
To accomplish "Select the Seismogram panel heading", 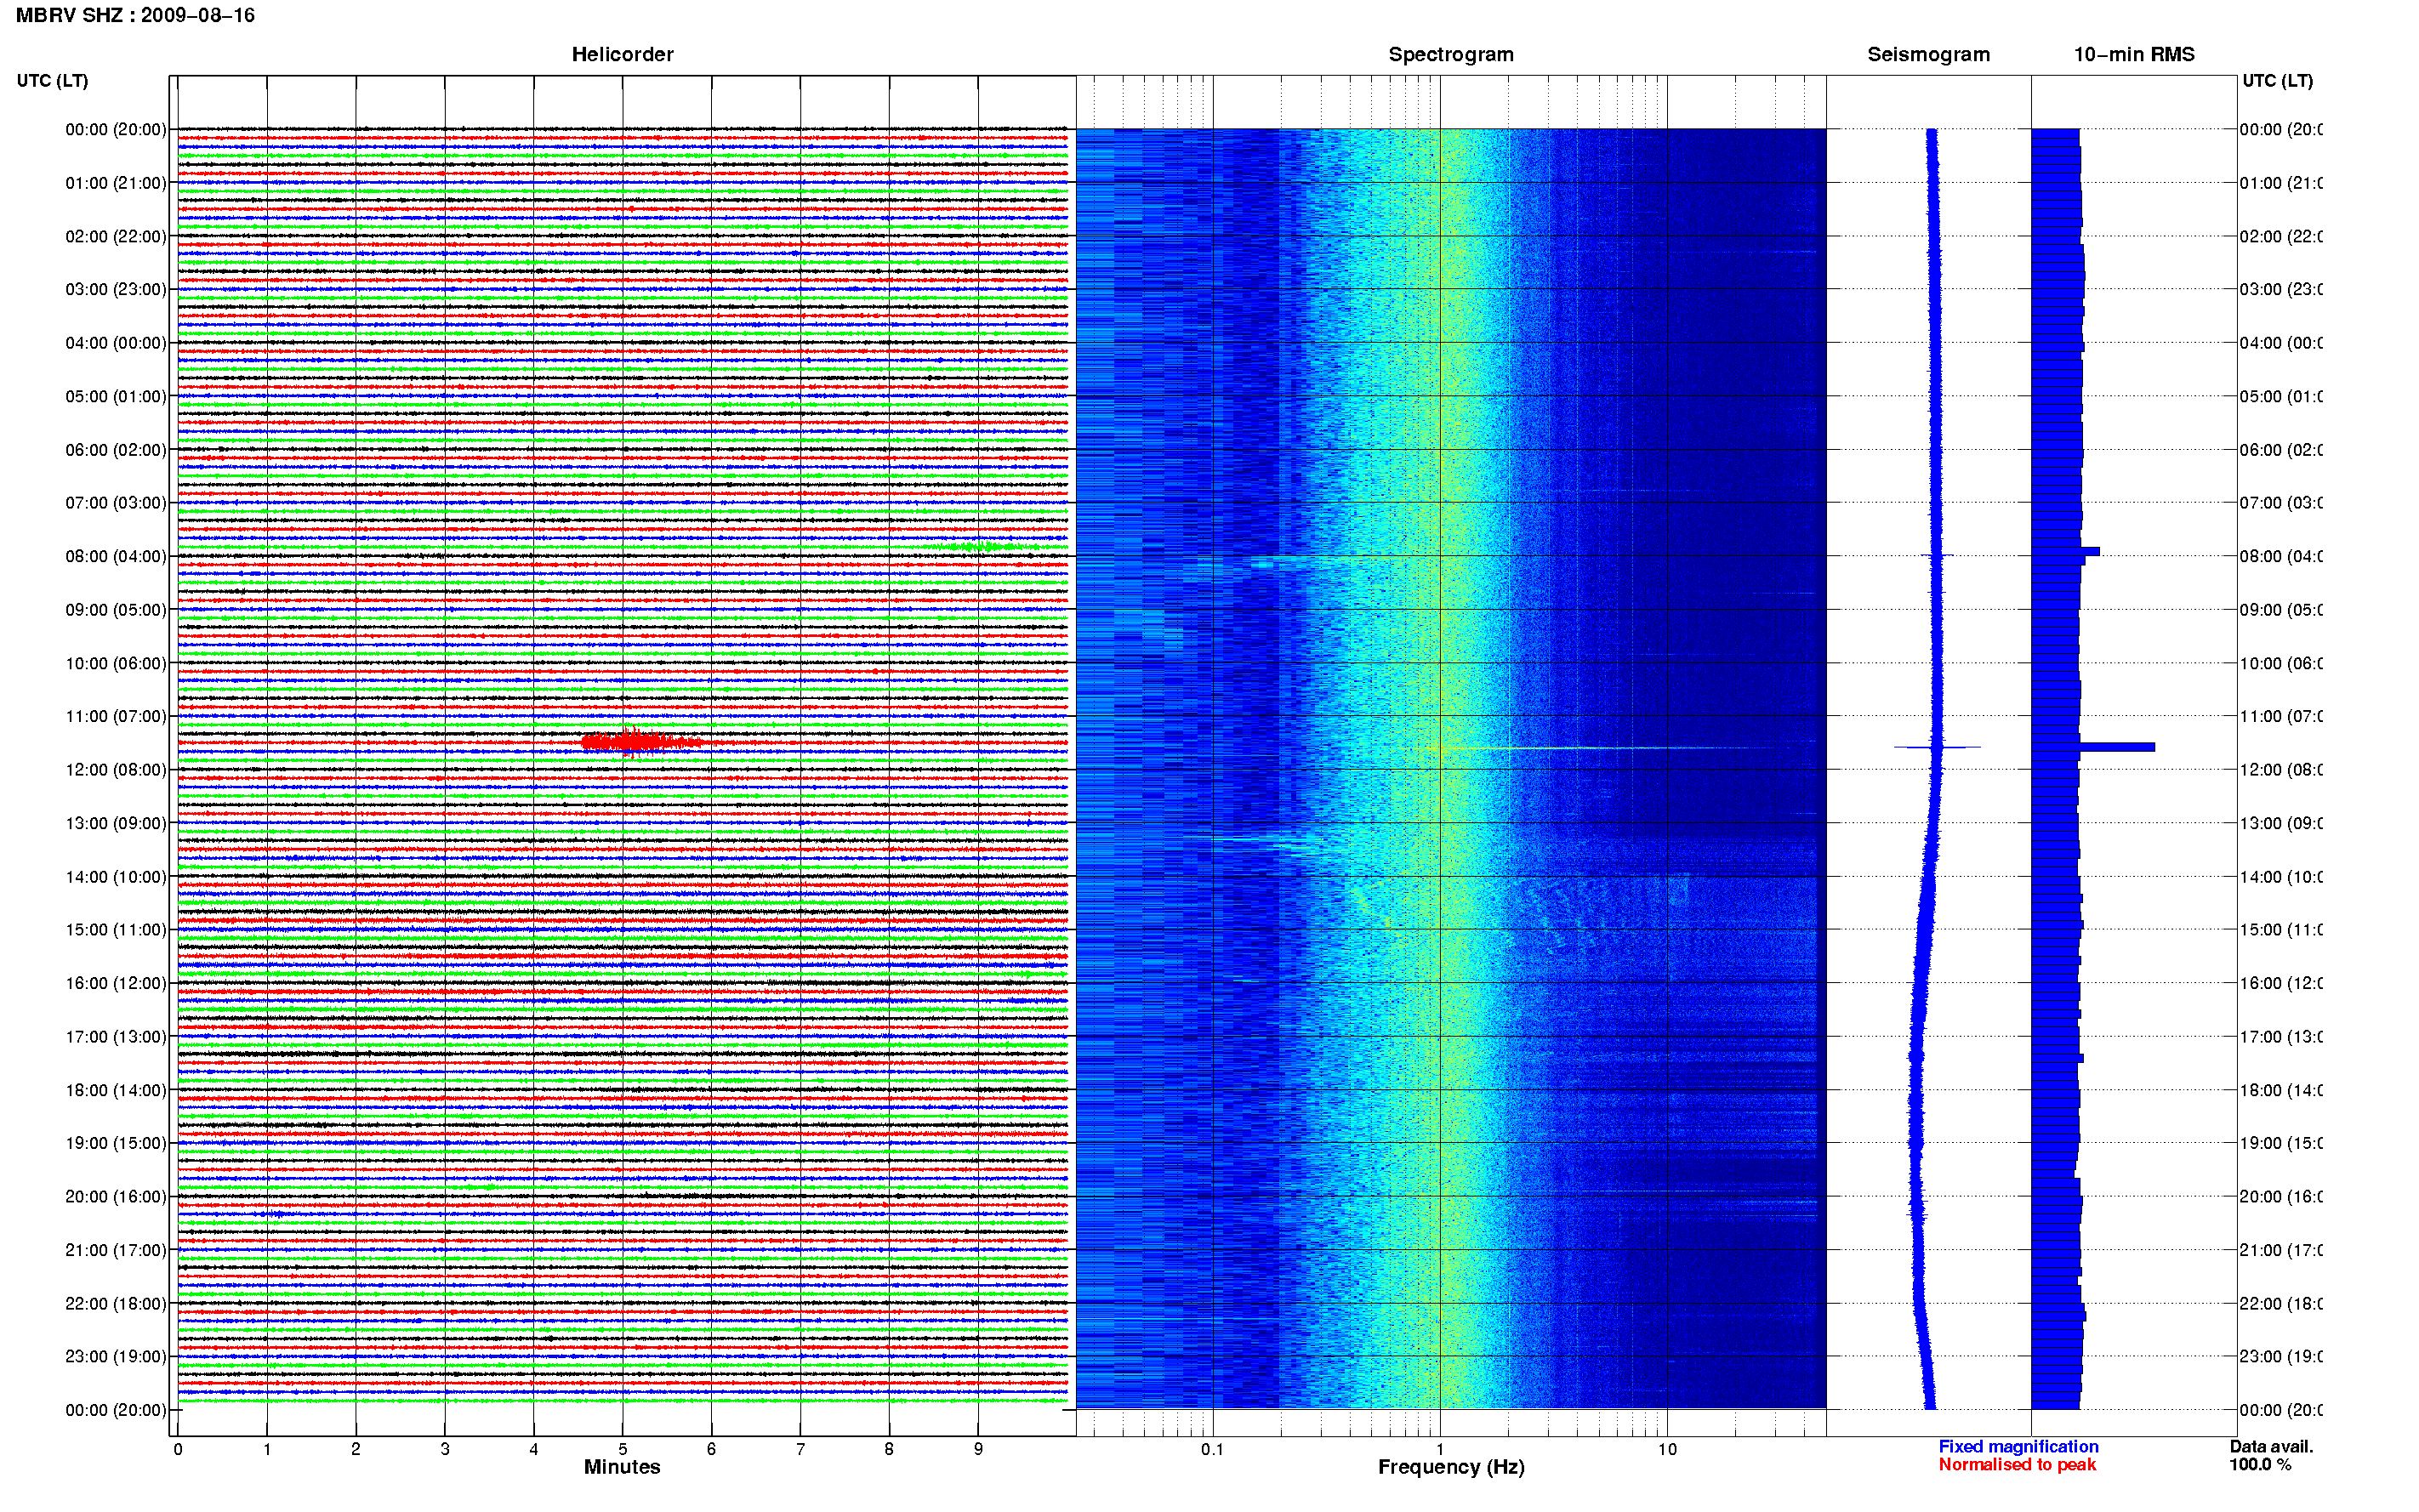I will [x=1928, y=54].
